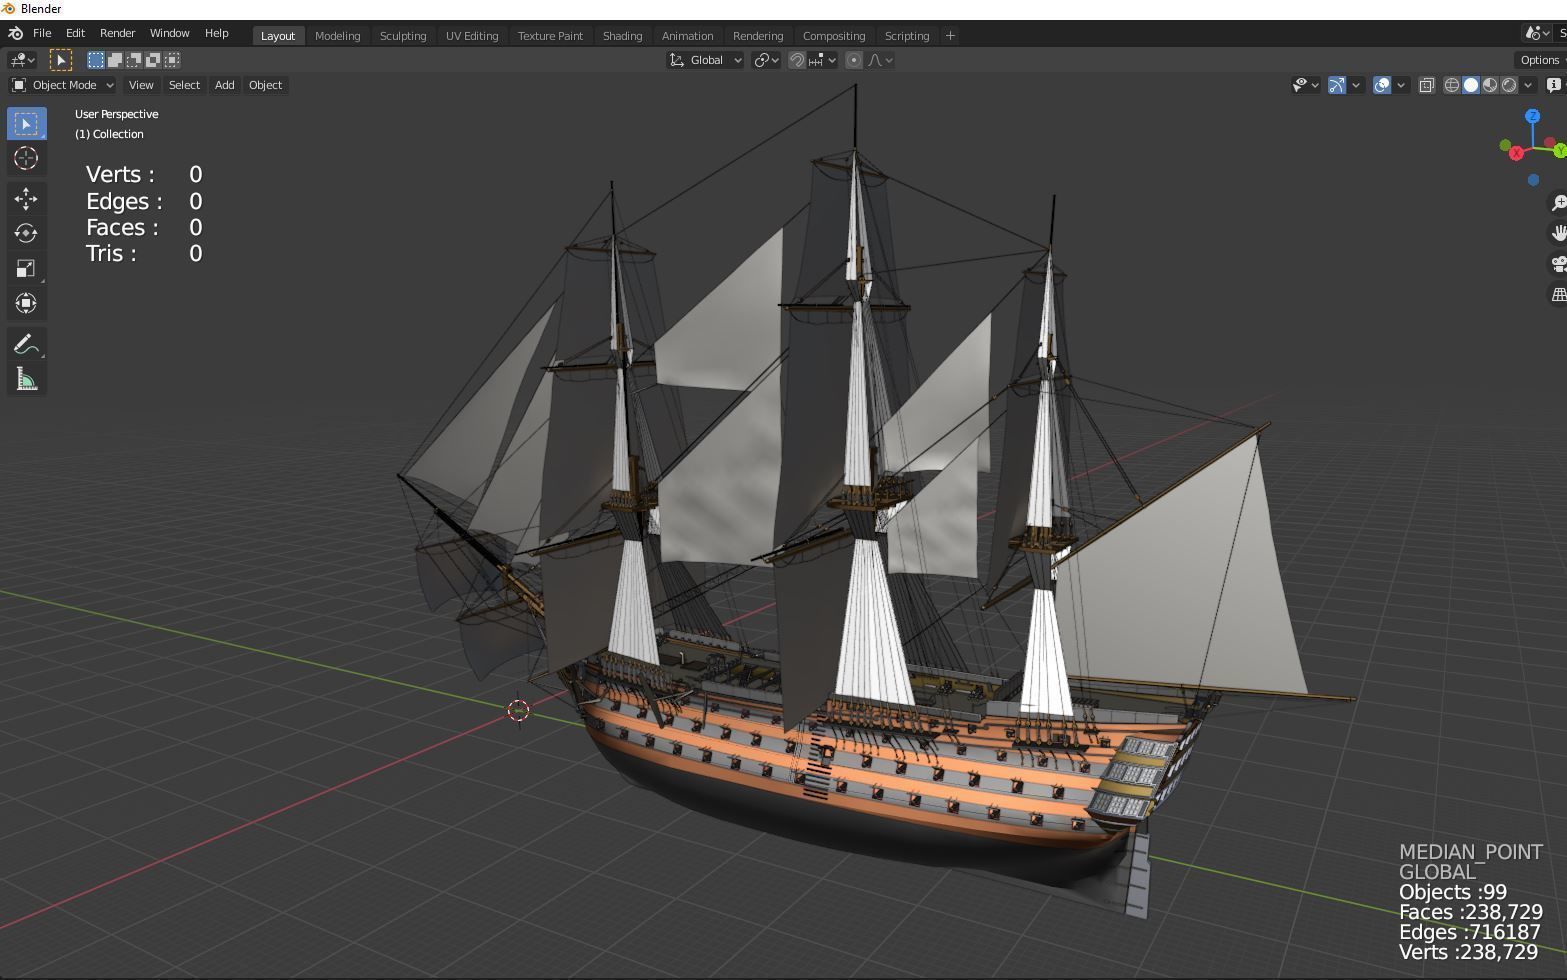Switch to solid shading
This screenshot has width=1567, height=980.
[1471, 85]
